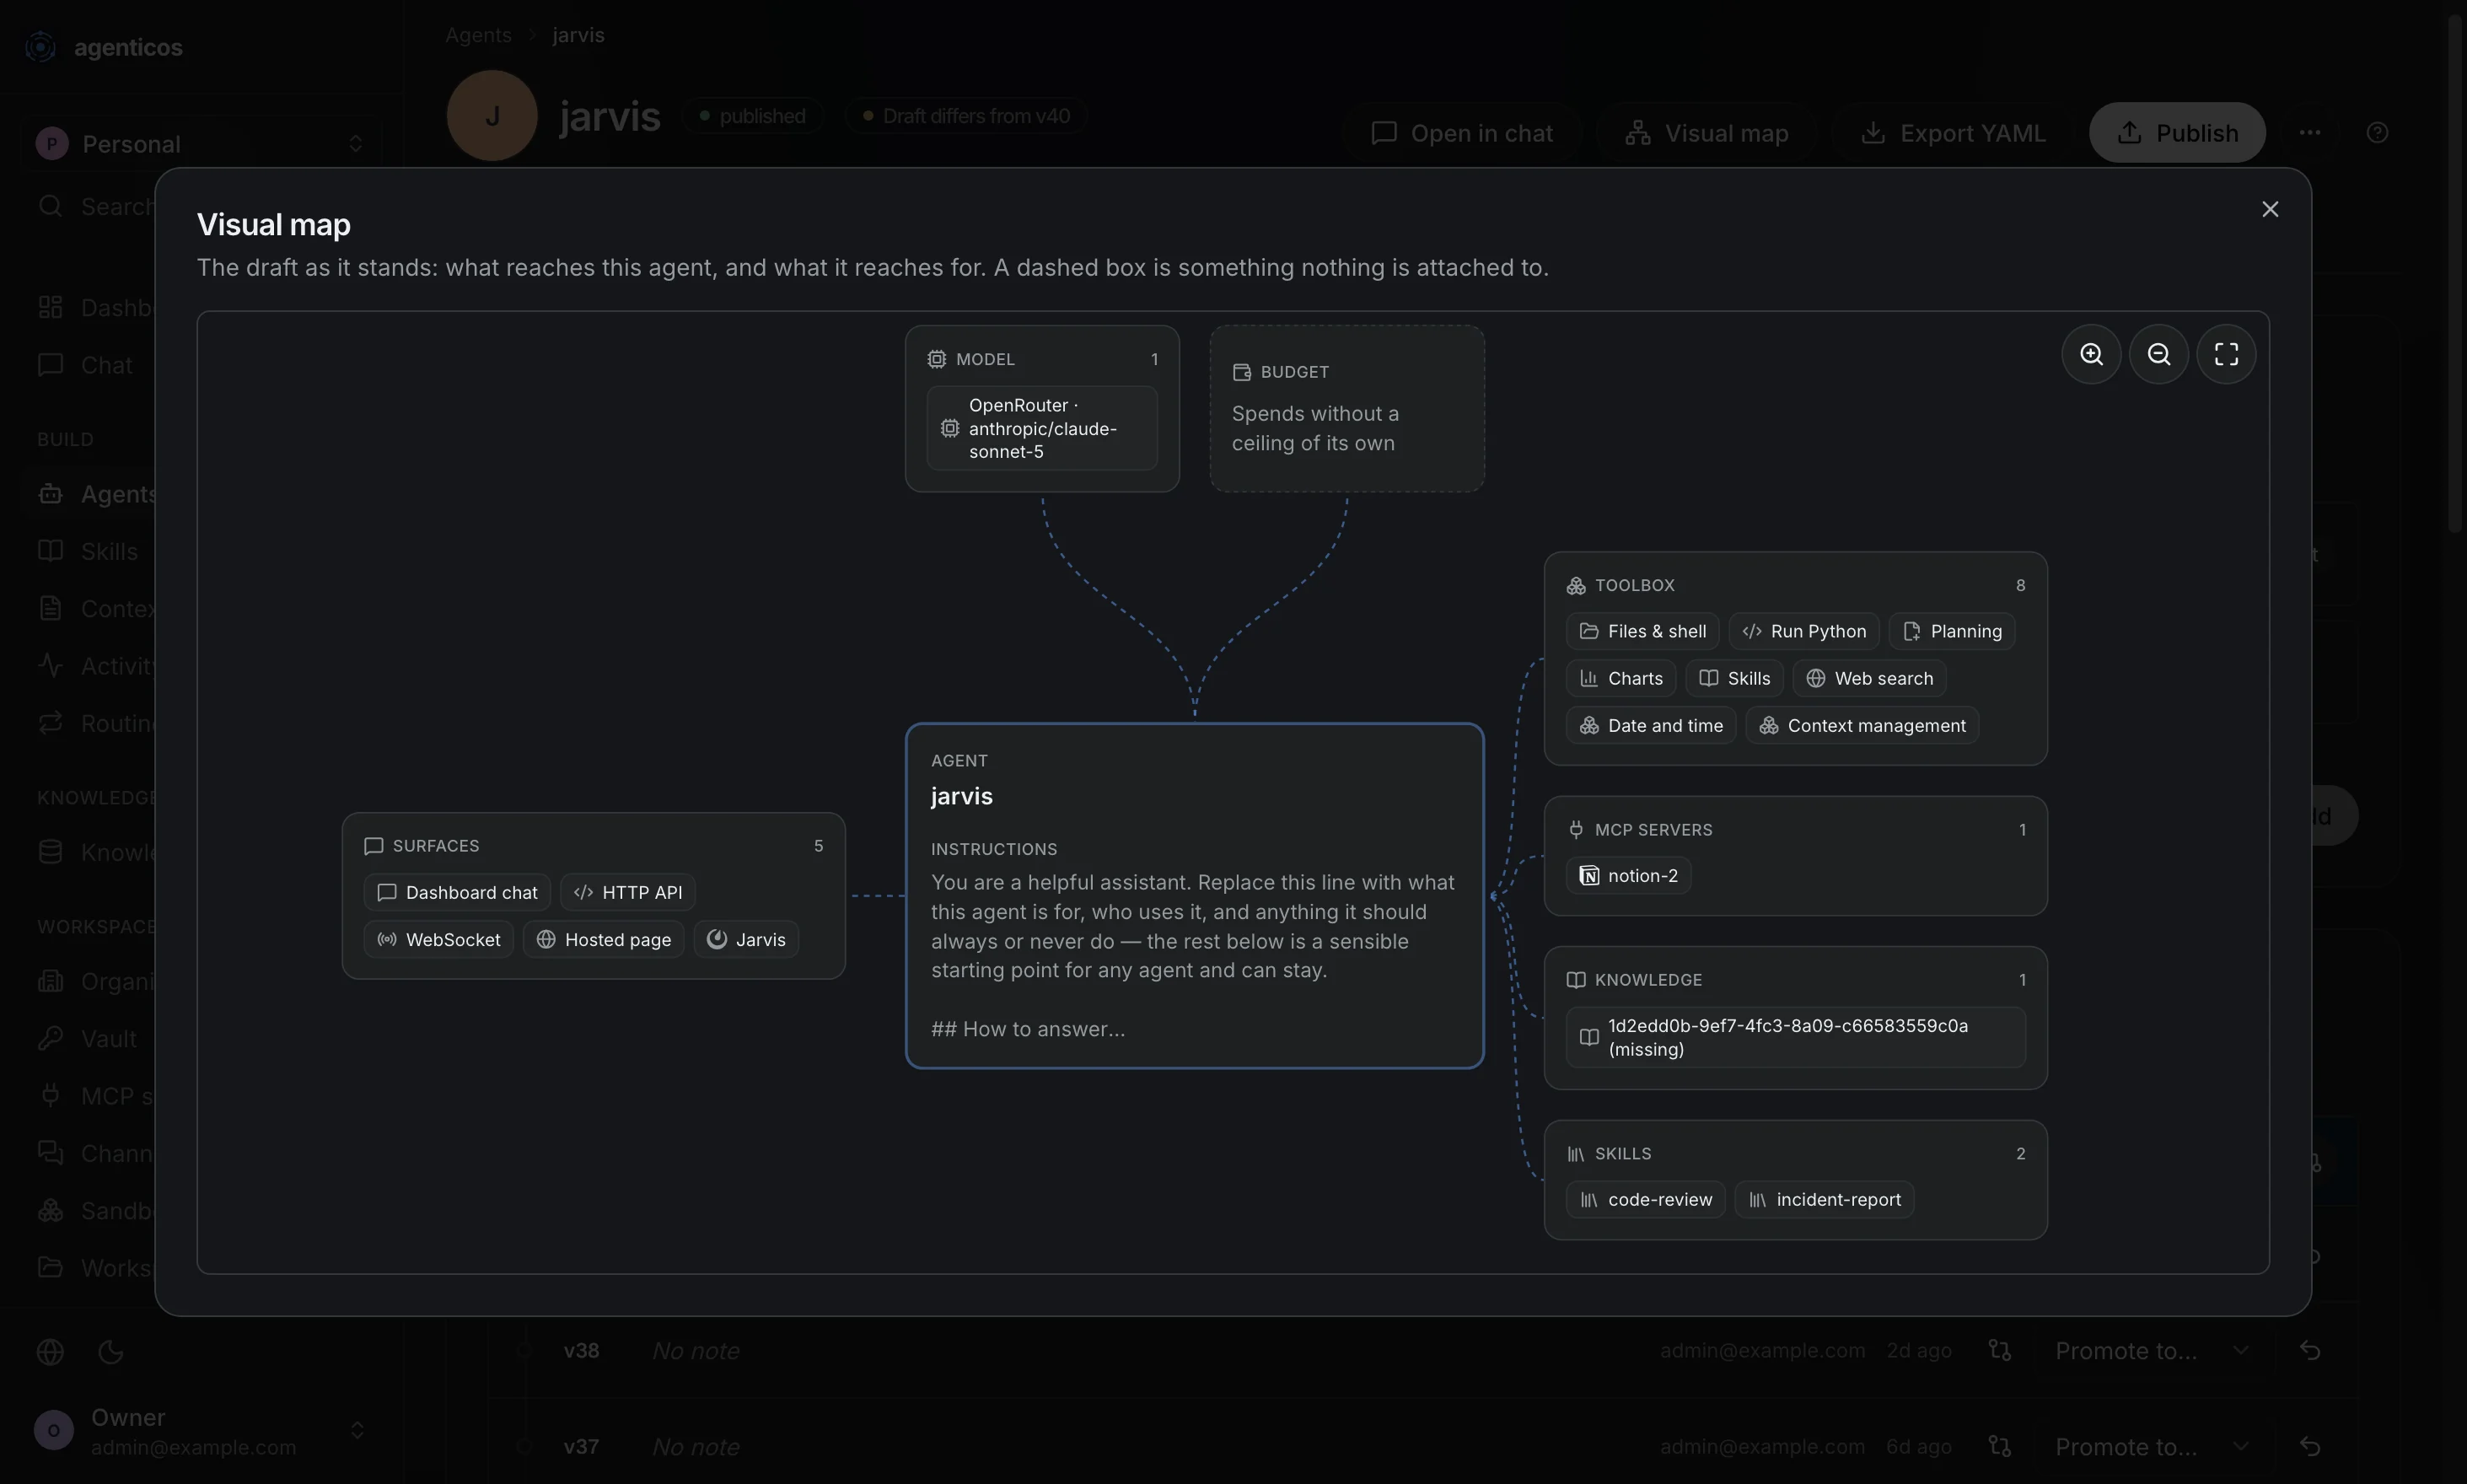Click the v37 compare changes icon
The image size is (2467, 1484).
(1999, 1446)
